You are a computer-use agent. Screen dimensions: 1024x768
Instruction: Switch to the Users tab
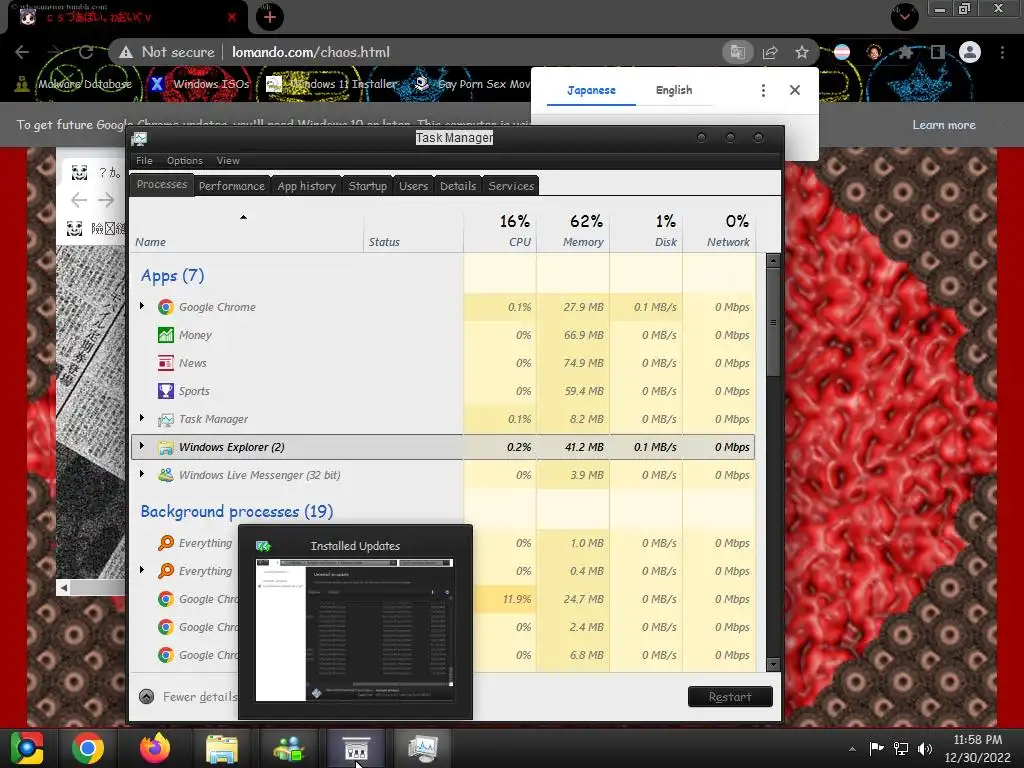click(413, 186)
